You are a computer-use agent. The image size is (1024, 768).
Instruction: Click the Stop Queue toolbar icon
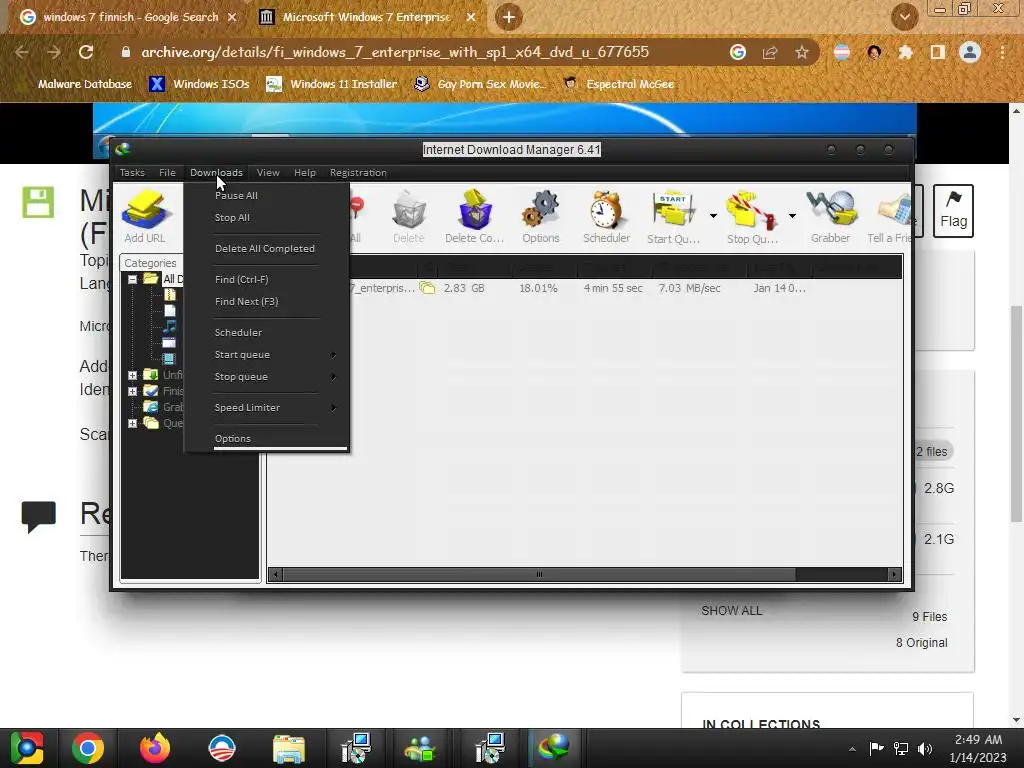click(752, 216)
